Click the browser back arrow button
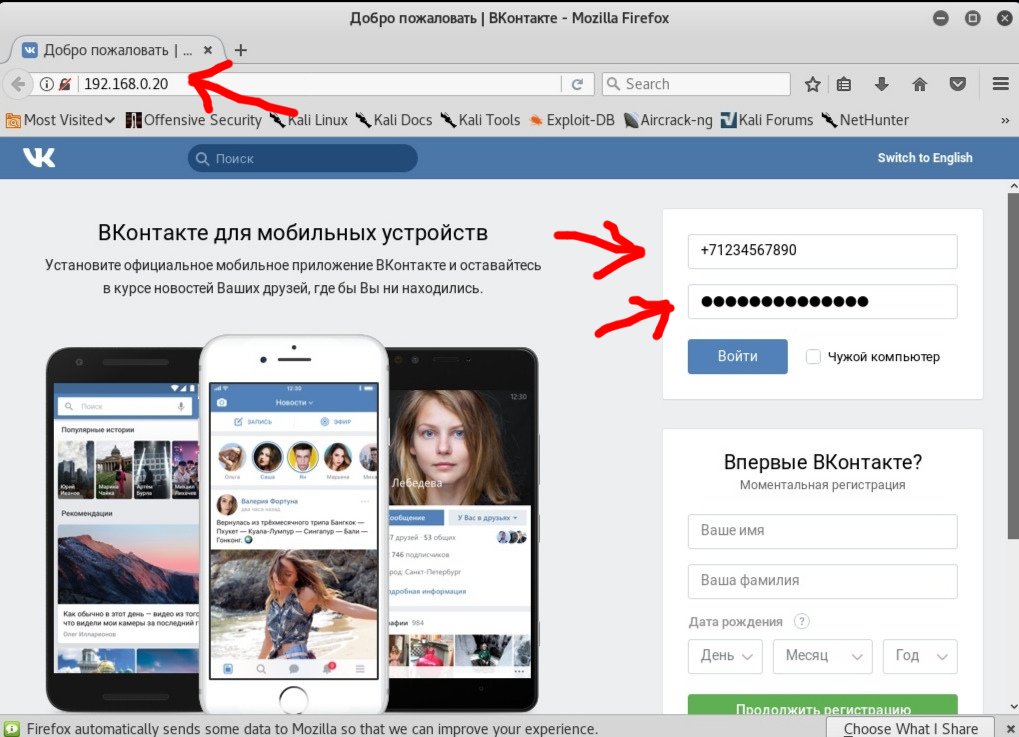1019x737 pixels. 18,84
